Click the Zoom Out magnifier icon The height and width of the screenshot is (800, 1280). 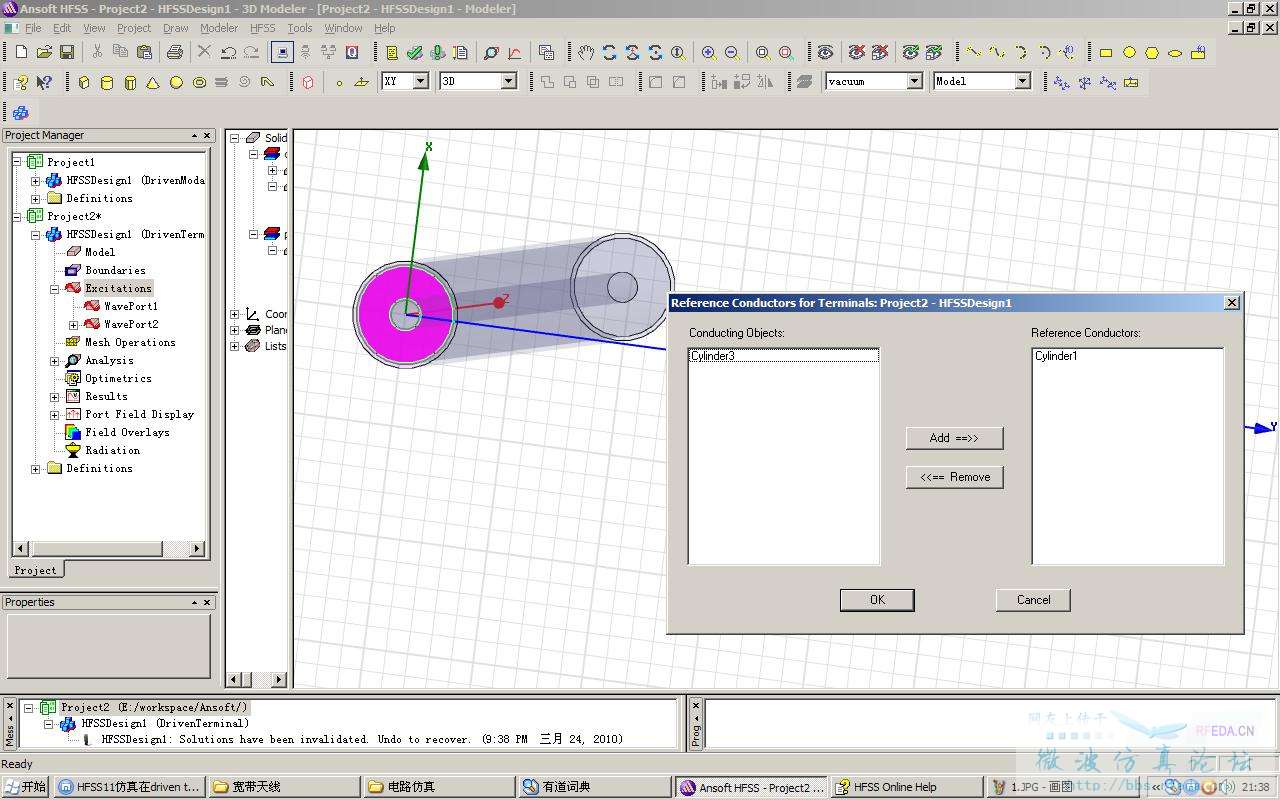click(732, 52)
